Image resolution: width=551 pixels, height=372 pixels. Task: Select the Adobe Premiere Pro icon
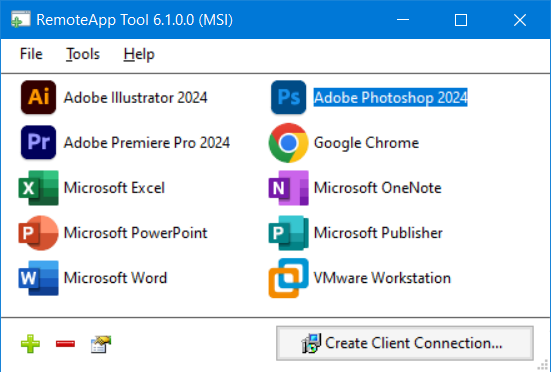(38, 142)
